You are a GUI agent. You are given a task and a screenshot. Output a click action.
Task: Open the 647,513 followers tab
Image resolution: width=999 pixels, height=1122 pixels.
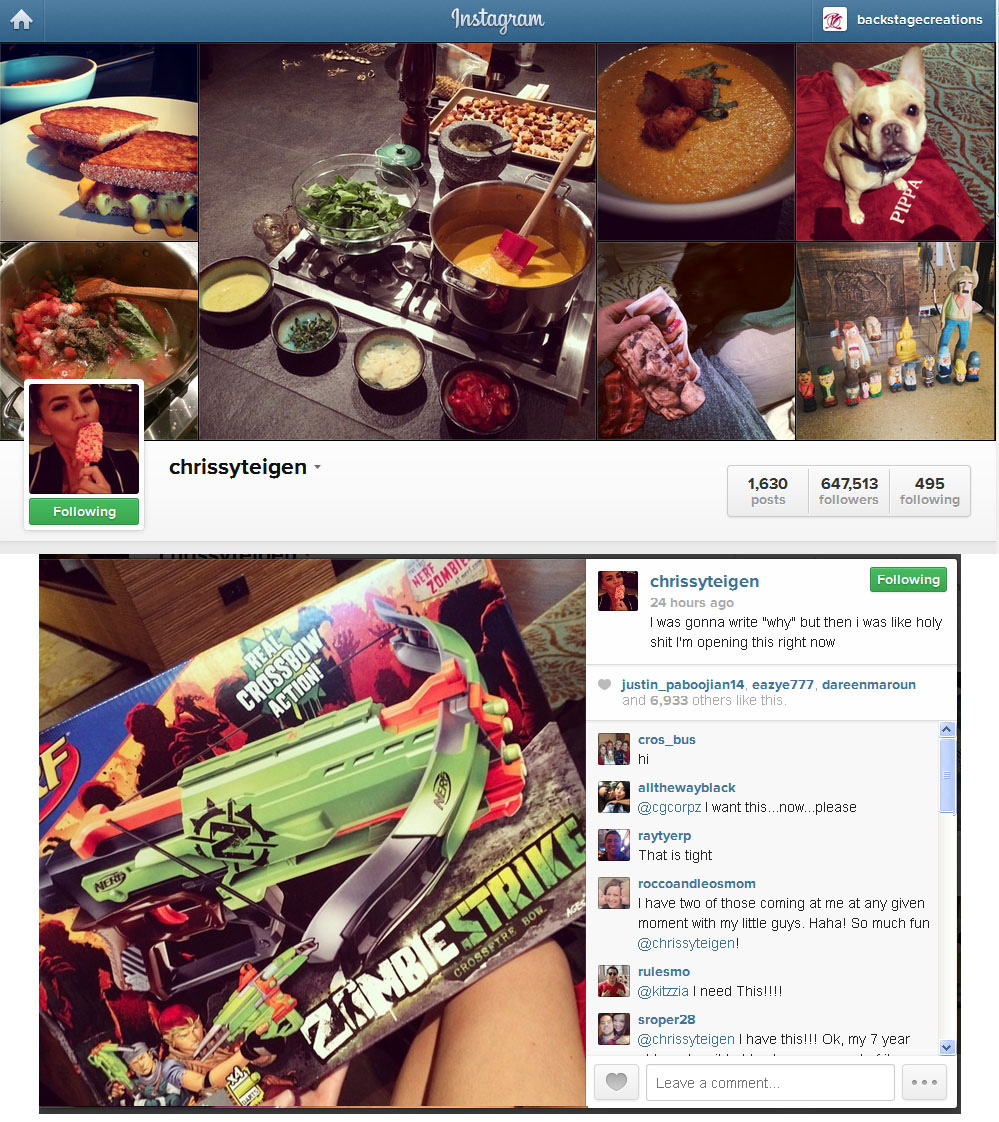tap(849, 491)
